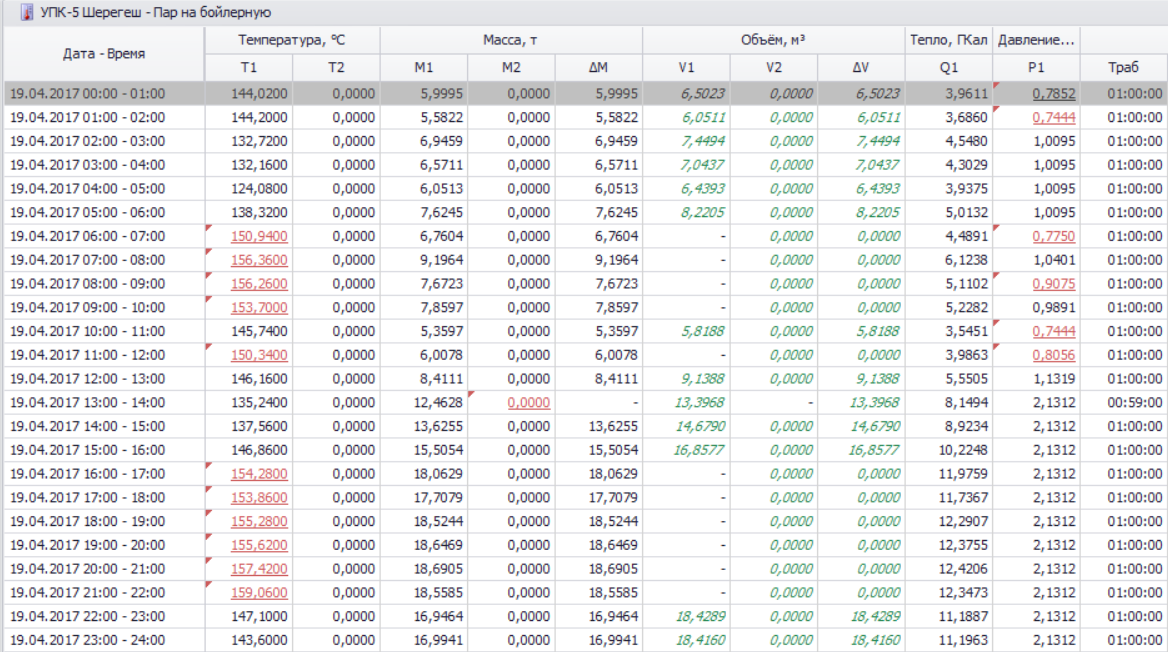Screen dimensions: 1168x652
Task: Click the Масса, т group header
Action: coord(511,40)
